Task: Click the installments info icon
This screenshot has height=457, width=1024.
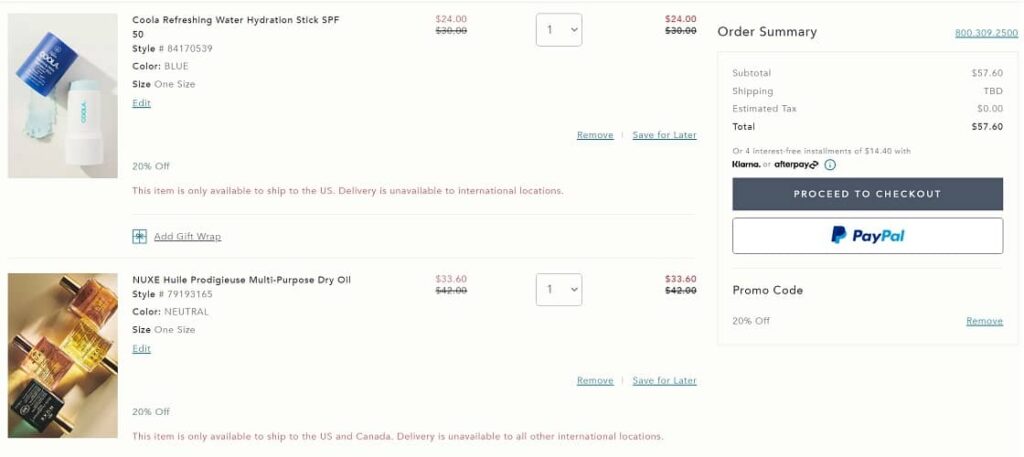Action: coord(830,165)
